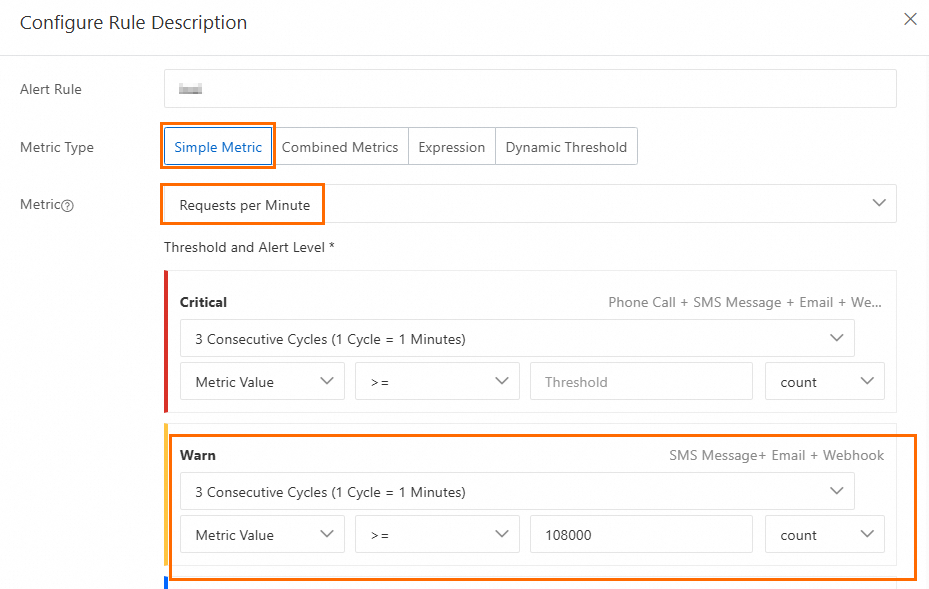This screenshot has height=589, width=929.
Task: Switch to the Combined Metrics tab
Action: click(340, 147)
